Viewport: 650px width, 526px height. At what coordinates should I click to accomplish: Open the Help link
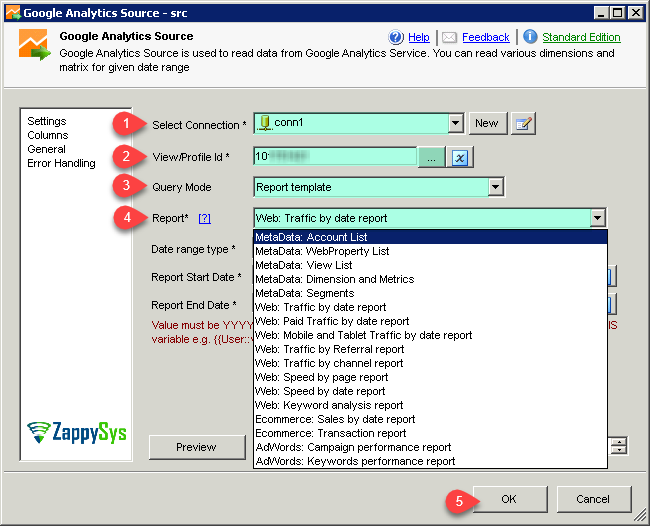pos(419,37)
